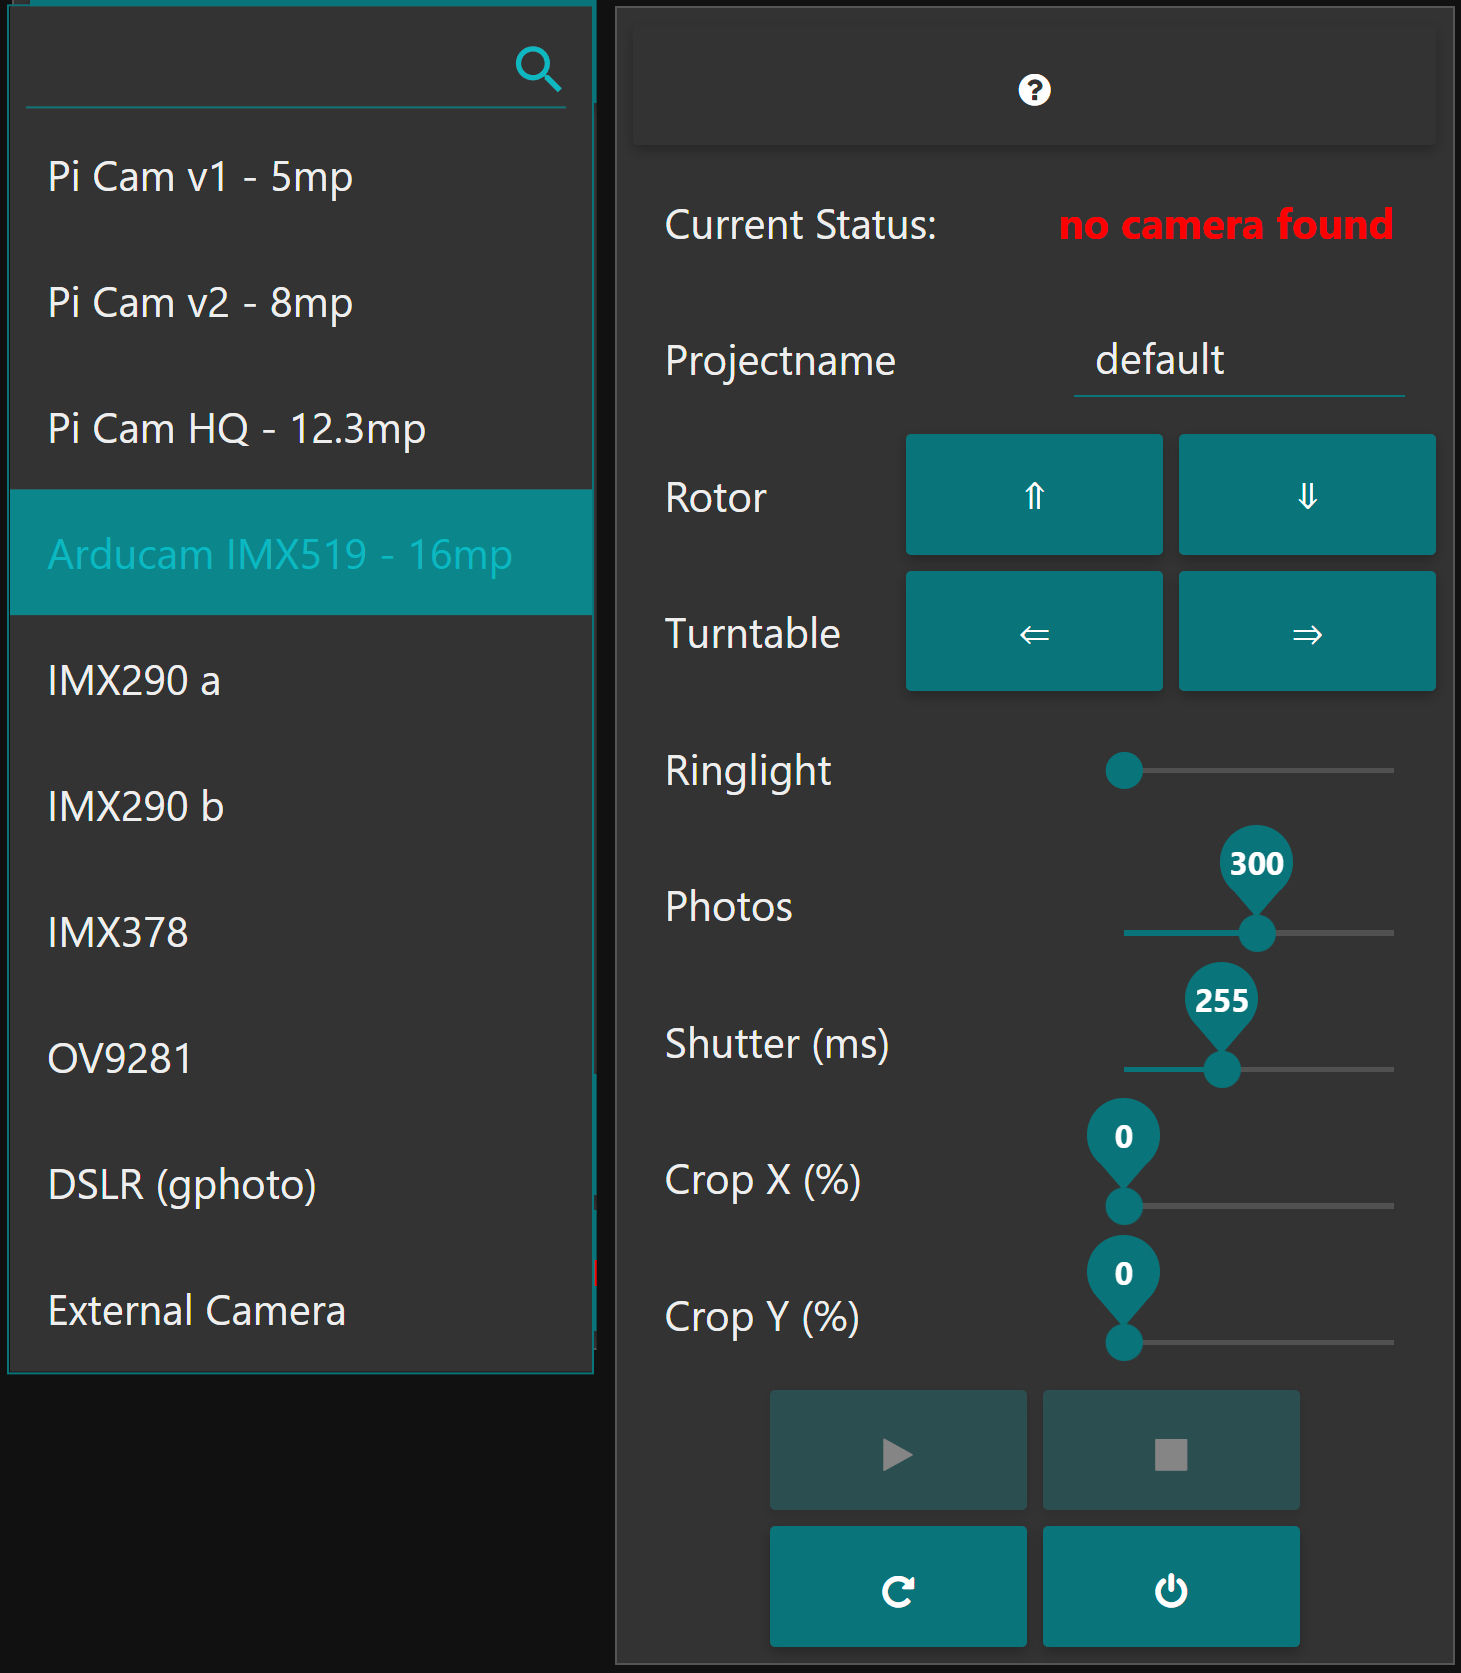This screenshot has height=1673, width=1461.
Task: Edit the Projectname field showing default
Action: click(1239, 360)
